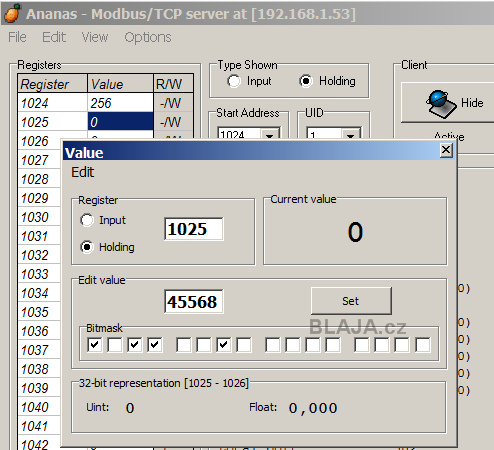This screenshot has width=494, height=450.
Task: Select register row 1037
Action: [40, 350]
